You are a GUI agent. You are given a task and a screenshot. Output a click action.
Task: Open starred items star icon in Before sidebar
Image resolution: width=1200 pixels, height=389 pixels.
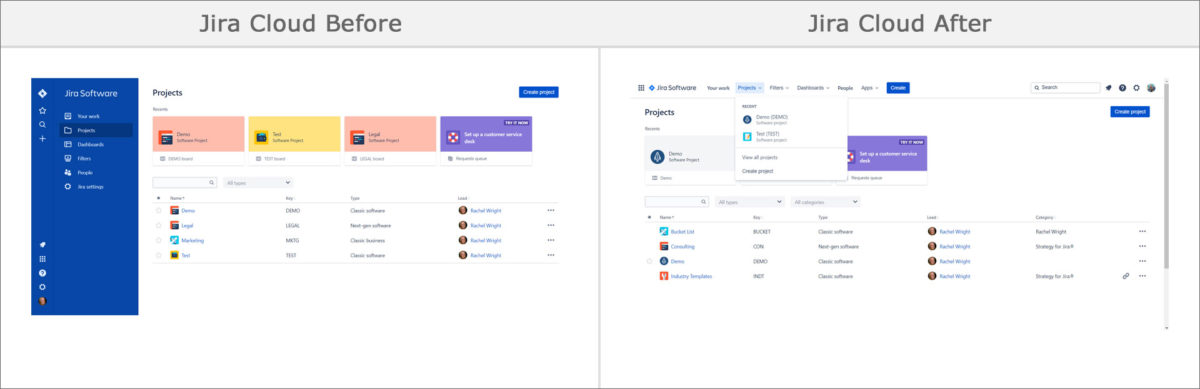(x=42, y=110)
